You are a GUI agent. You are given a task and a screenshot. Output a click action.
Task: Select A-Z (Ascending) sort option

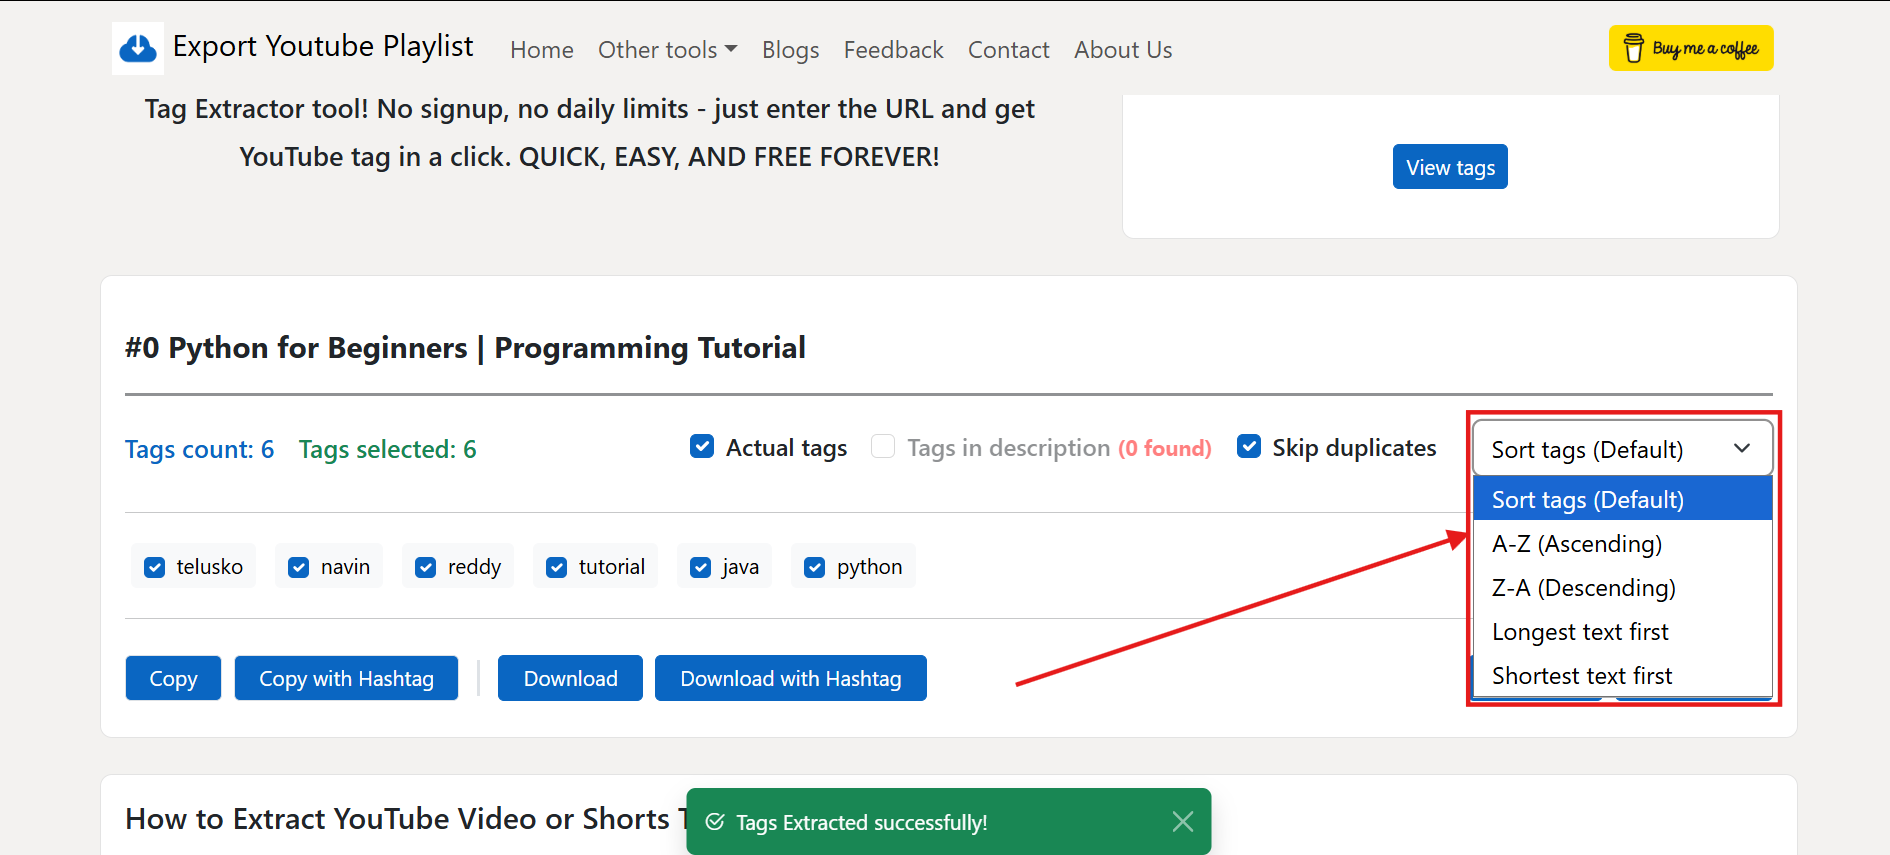pos(1622,543)
